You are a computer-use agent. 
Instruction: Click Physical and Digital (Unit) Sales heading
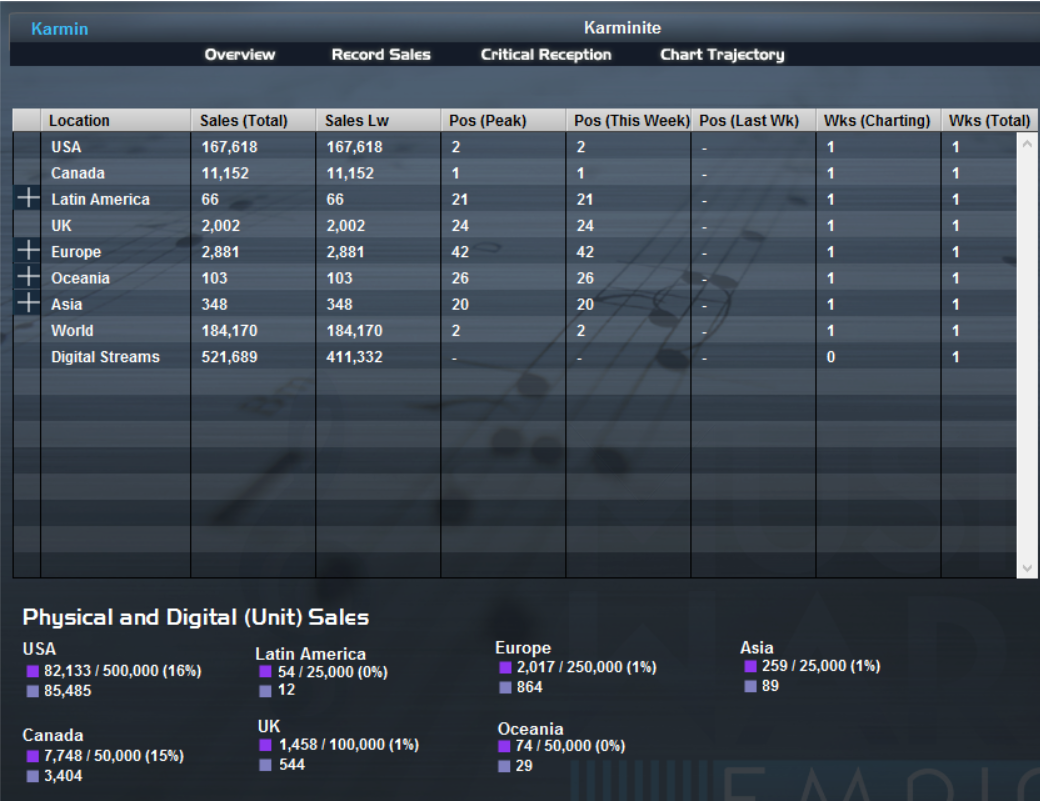coord(196,617)
